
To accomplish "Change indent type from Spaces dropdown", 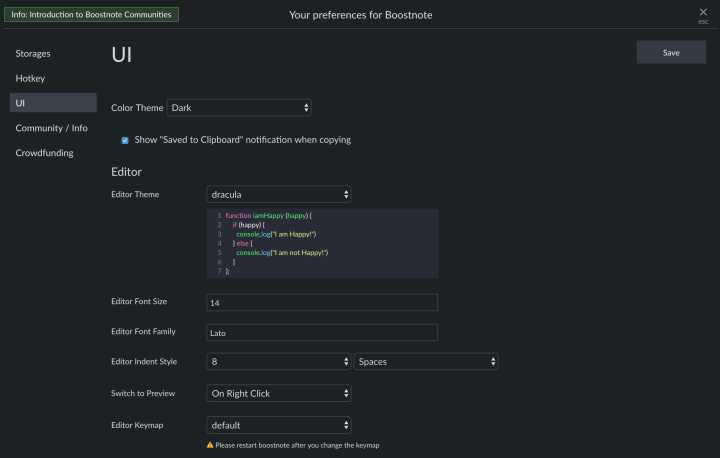I will pyautogui.click(x=427, y=362).
